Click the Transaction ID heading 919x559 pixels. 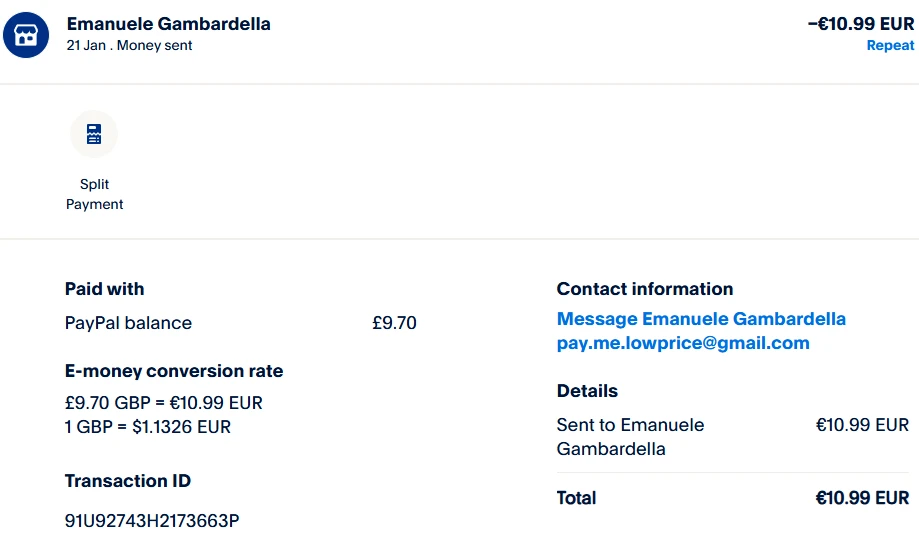pyautogui.click(x=128, y=481)
